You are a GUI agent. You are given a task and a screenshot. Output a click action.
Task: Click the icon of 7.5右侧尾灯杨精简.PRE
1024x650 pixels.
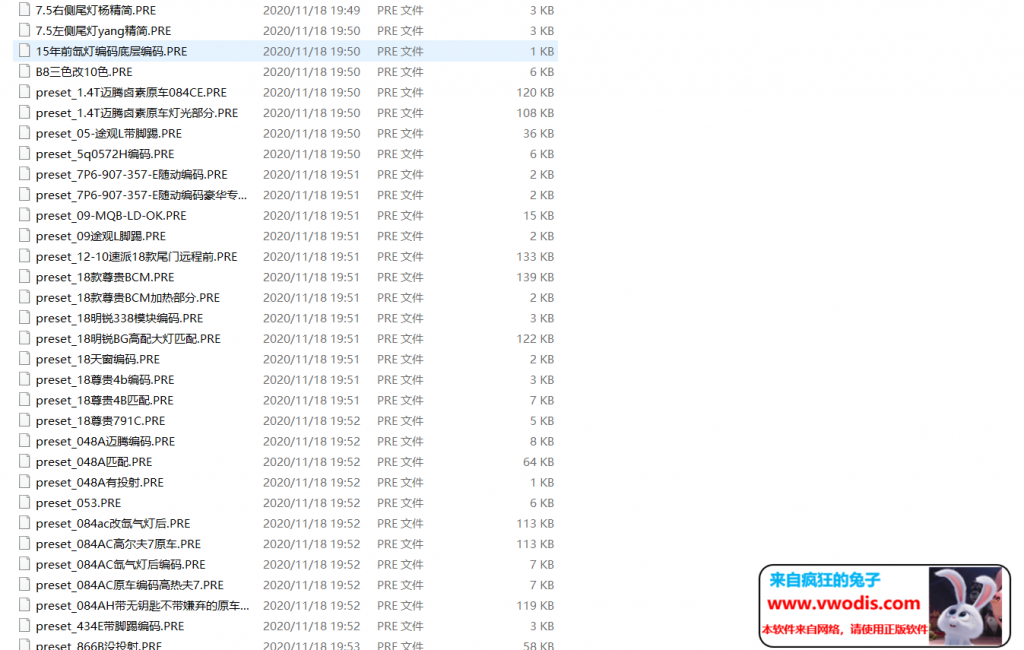(x=24, y=10)
